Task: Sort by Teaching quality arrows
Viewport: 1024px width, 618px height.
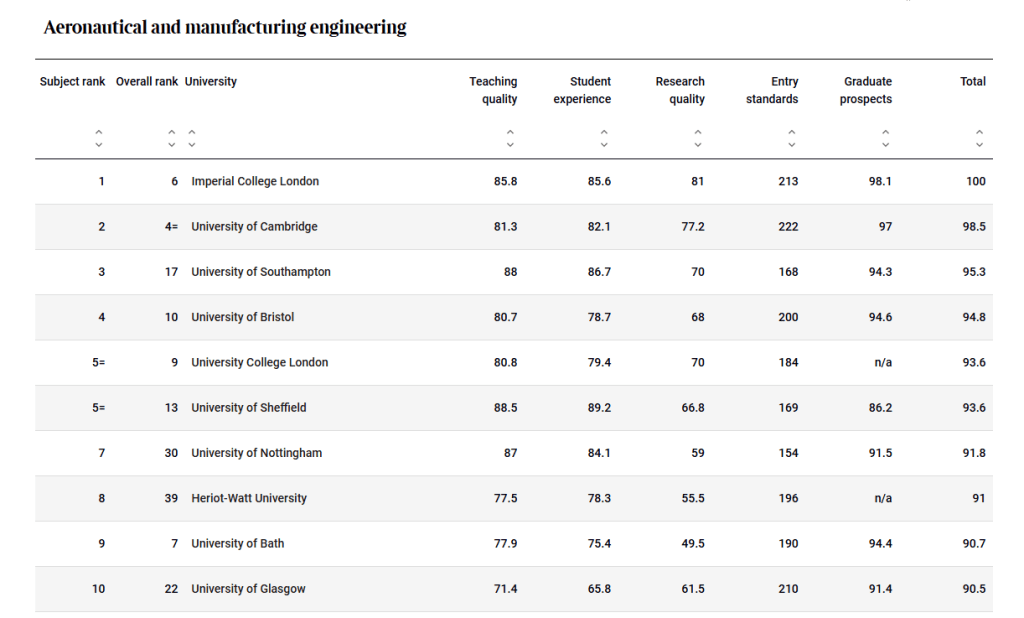Action: [x=510, y=138]
